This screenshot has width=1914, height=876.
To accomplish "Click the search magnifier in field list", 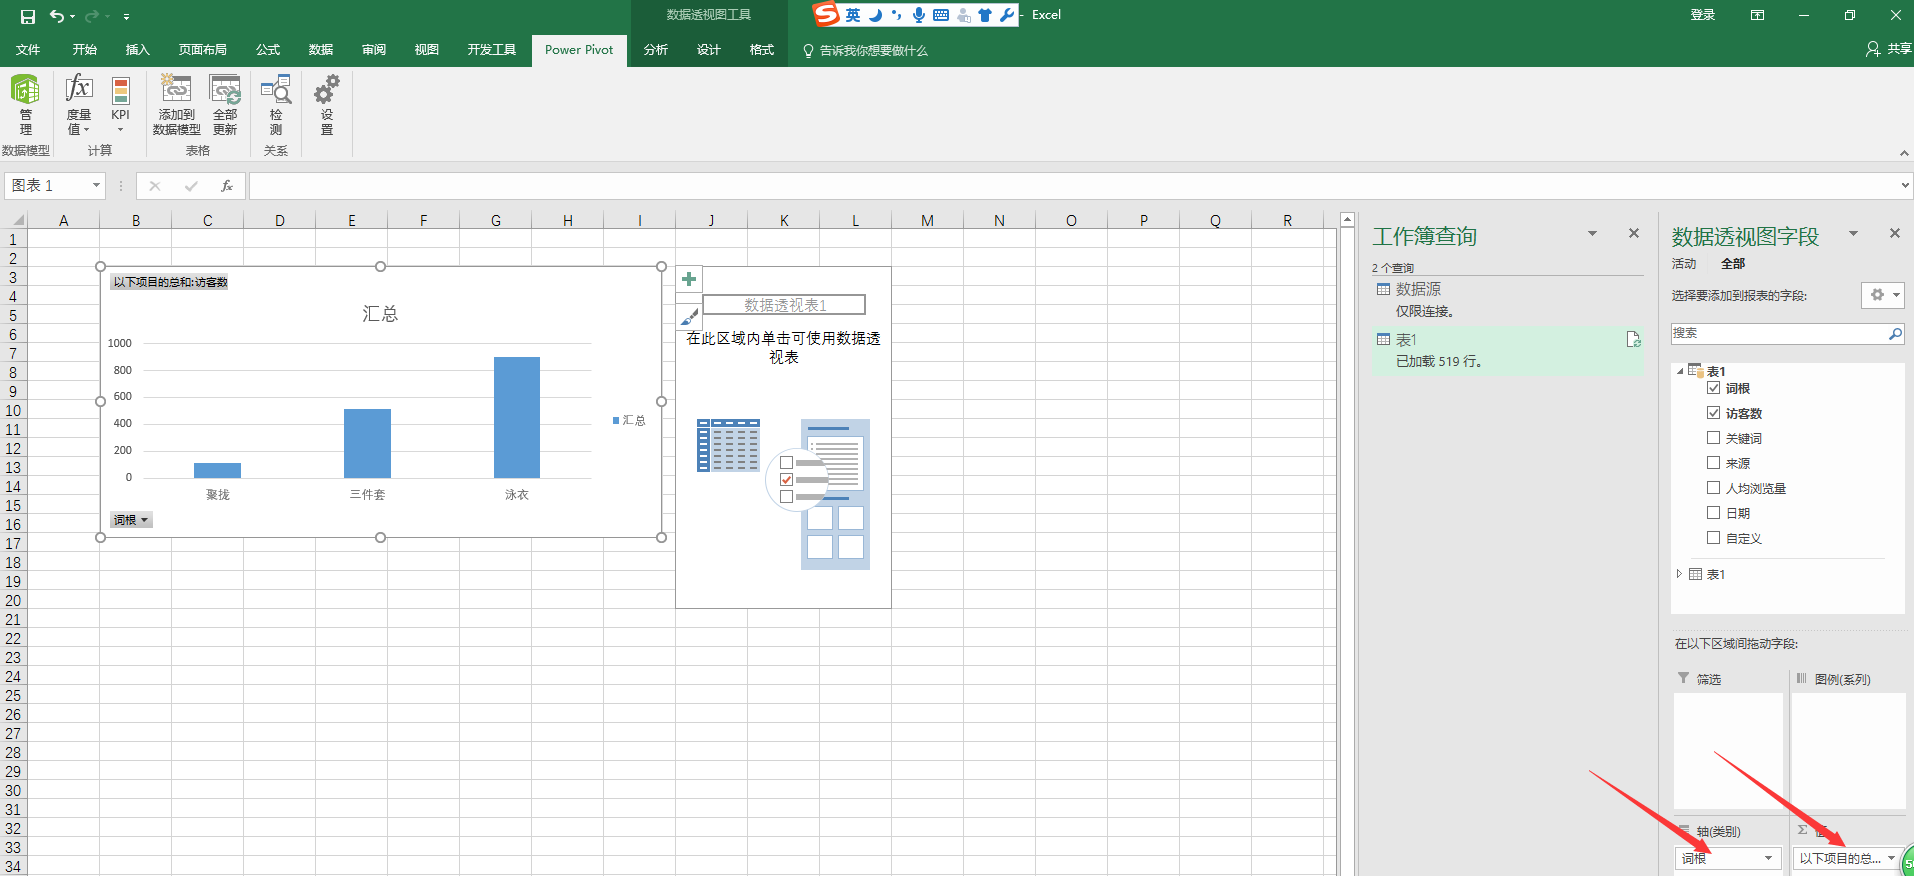I will click(x=1894, y=334).
